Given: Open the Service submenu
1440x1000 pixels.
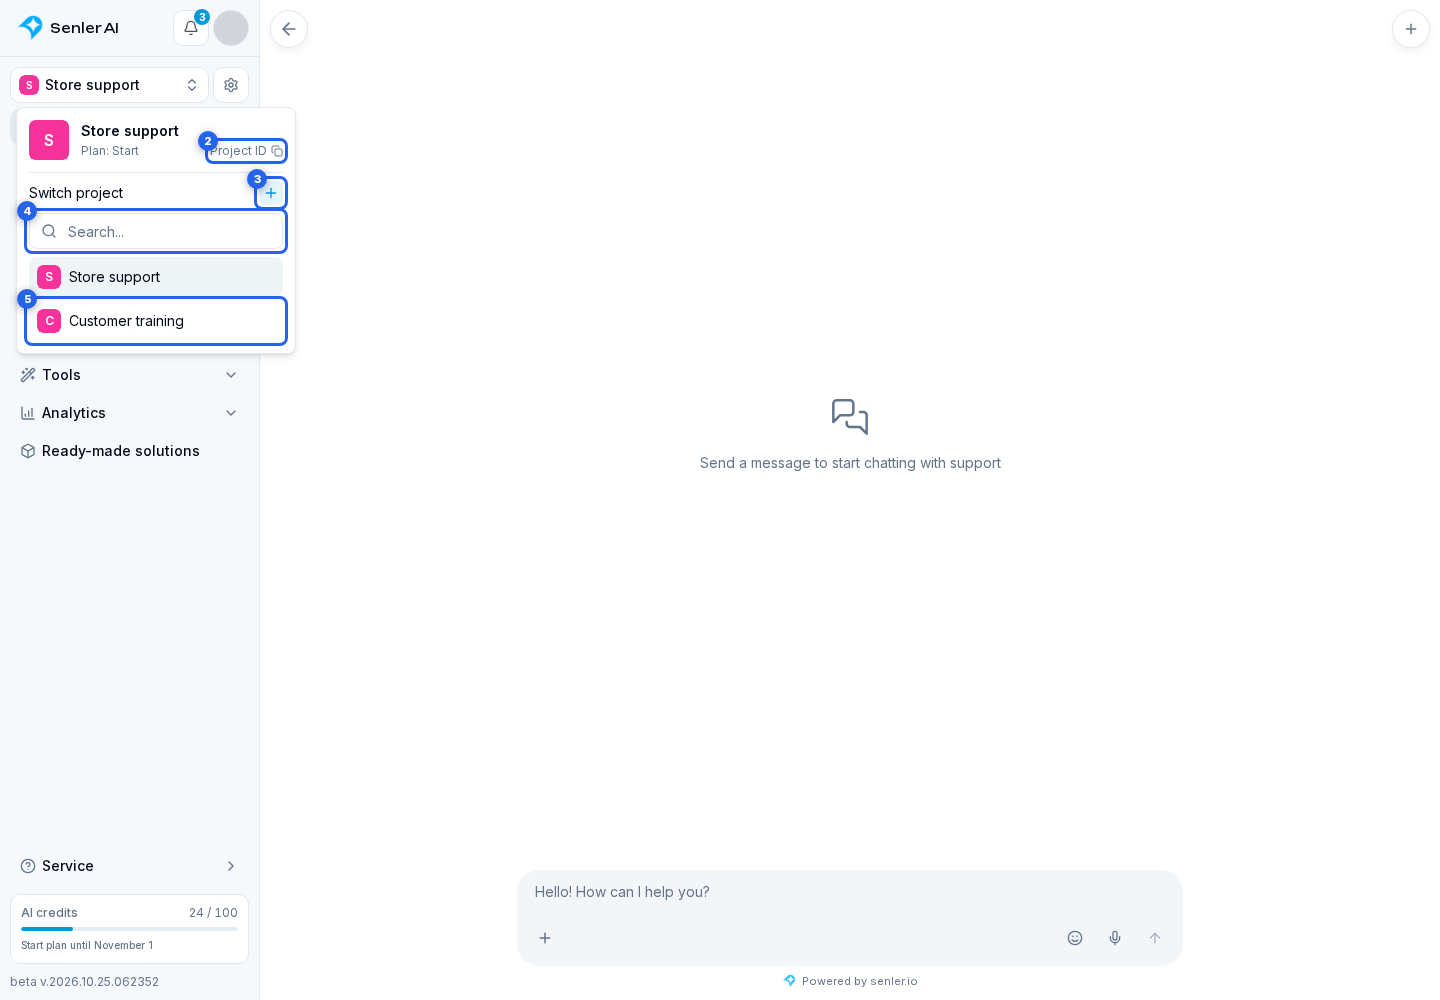Looking at the screenshot, I should (130, 866).
